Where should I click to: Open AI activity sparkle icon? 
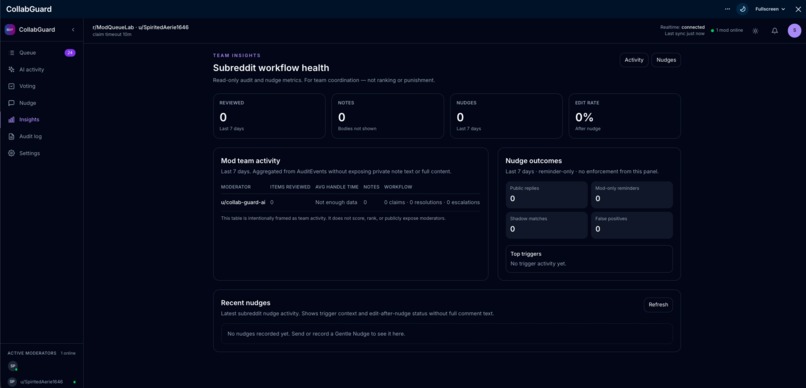coord(12,69)
